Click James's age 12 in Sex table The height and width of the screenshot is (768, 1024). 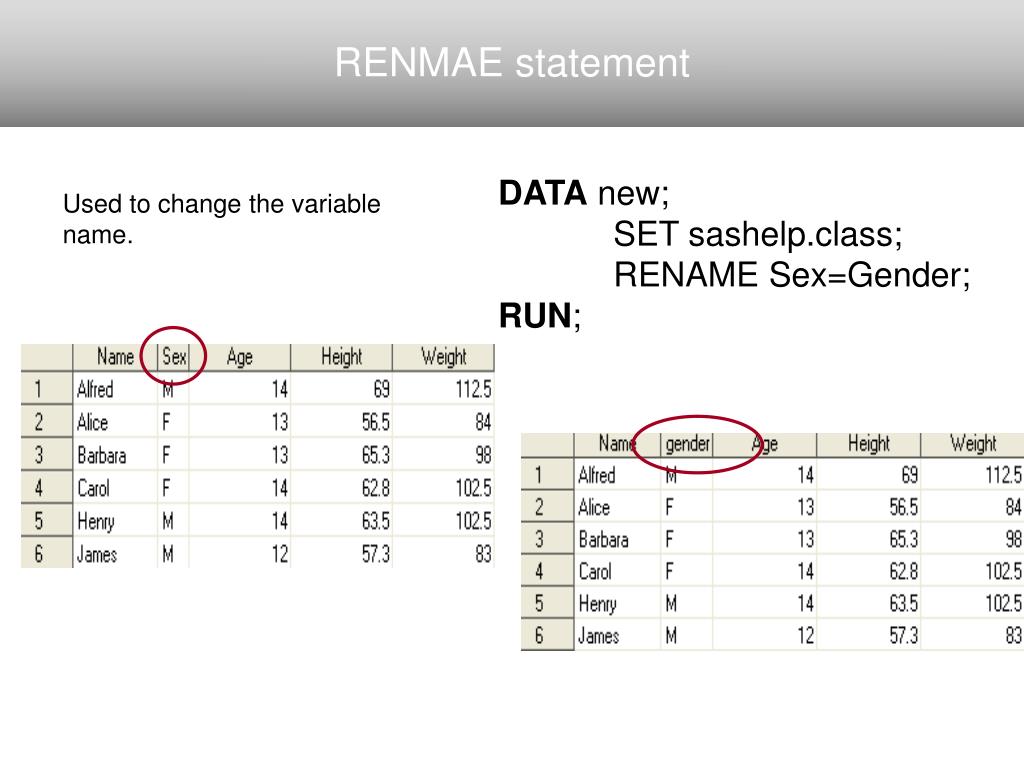[x=280, y=554]
